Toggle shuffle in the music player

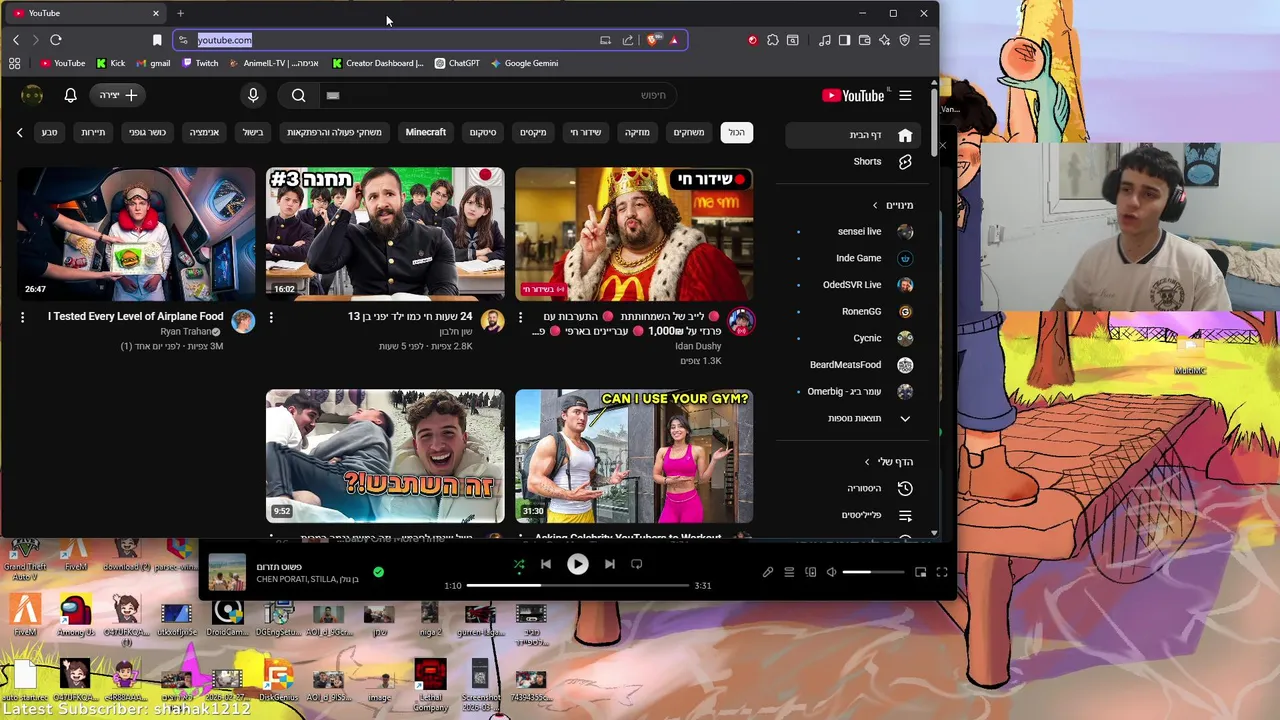point(519,564)
